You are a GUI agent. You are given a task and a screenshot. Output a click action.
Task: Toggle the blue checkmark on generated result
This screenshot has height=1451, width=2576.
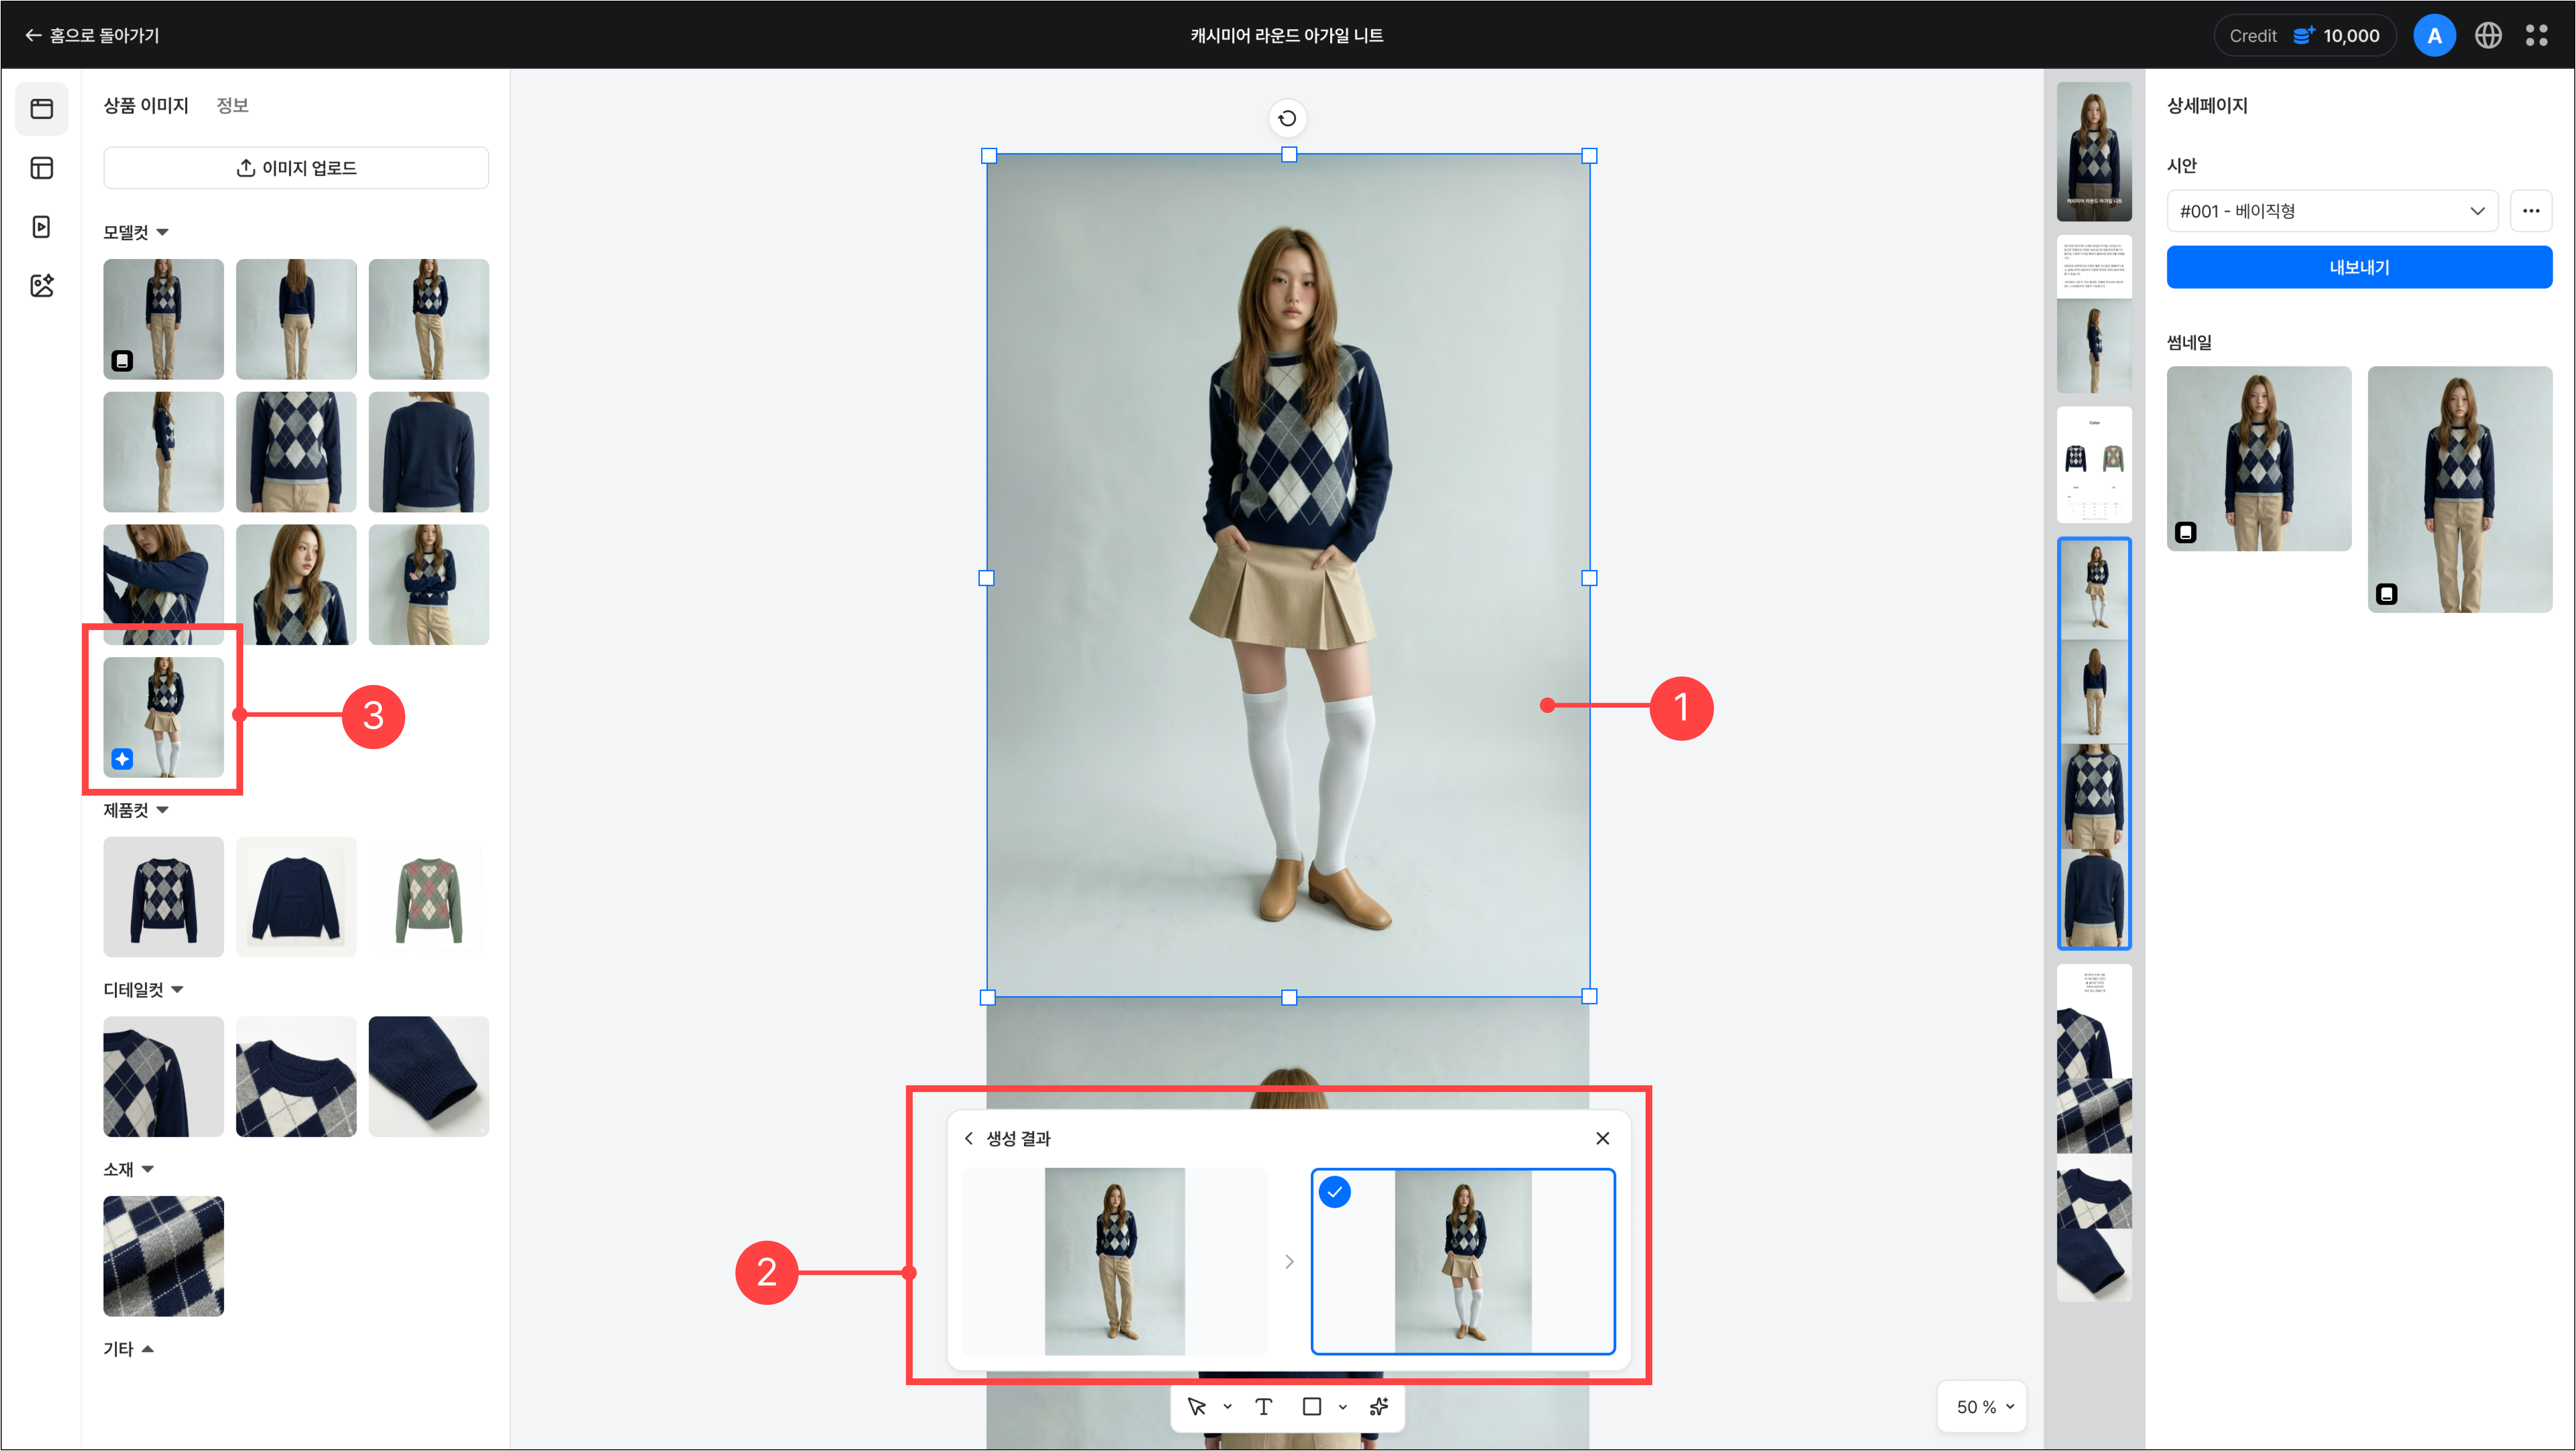pos(1335,1192)
